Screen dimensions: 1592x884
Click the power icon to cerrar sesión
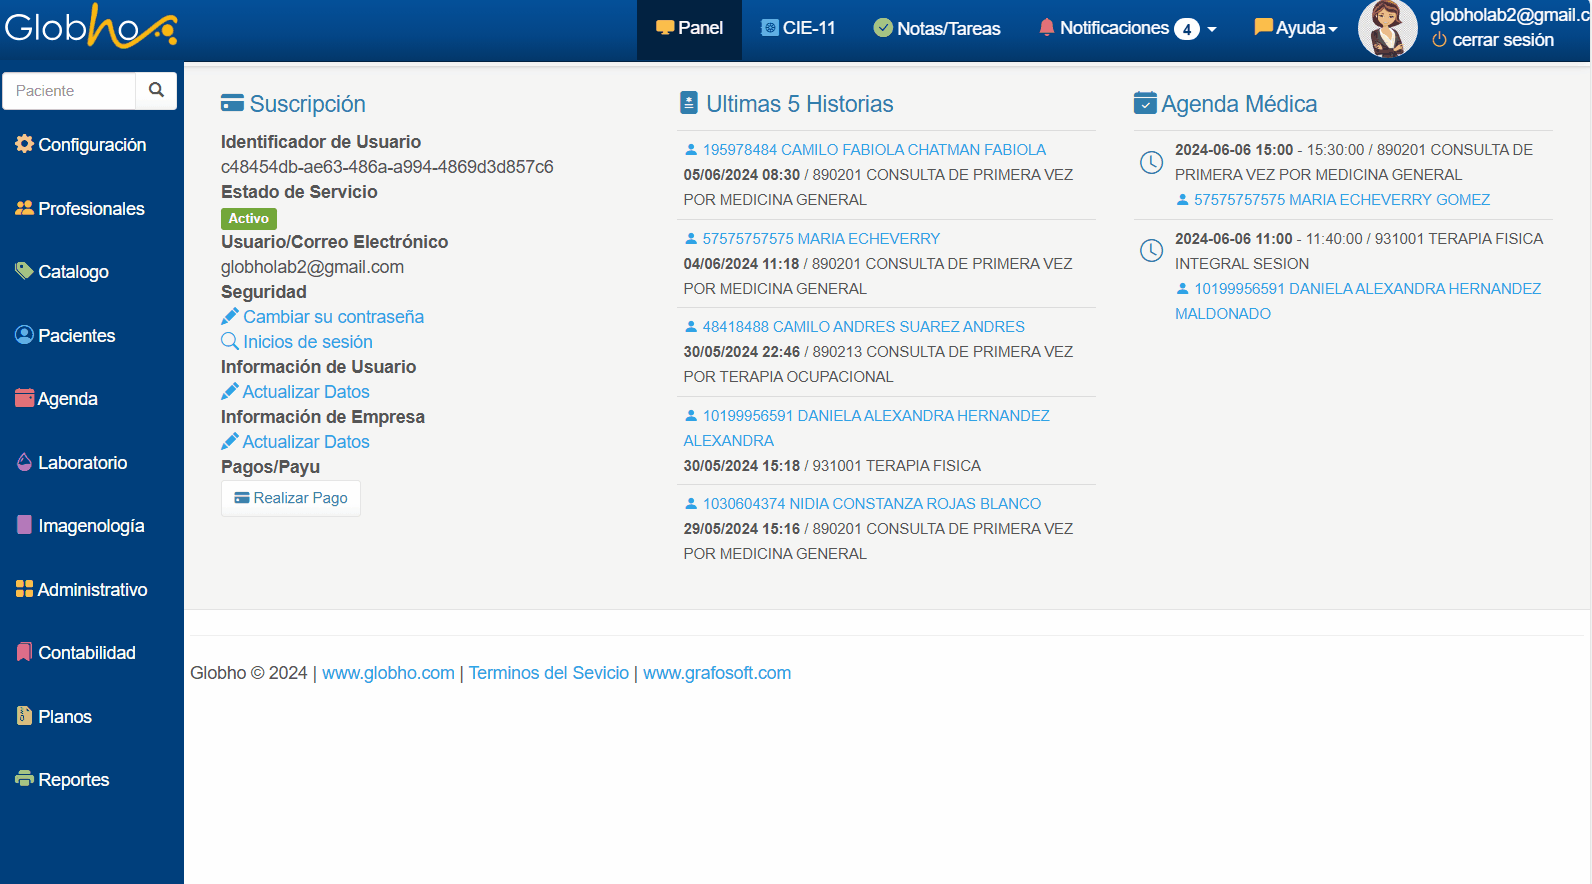coord(1439,40)
